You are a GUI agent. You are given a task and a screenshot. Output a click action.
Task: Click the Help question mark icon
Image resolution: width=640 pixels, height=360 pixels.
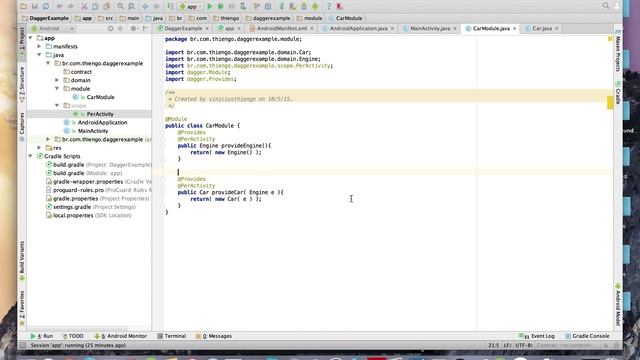329,6
